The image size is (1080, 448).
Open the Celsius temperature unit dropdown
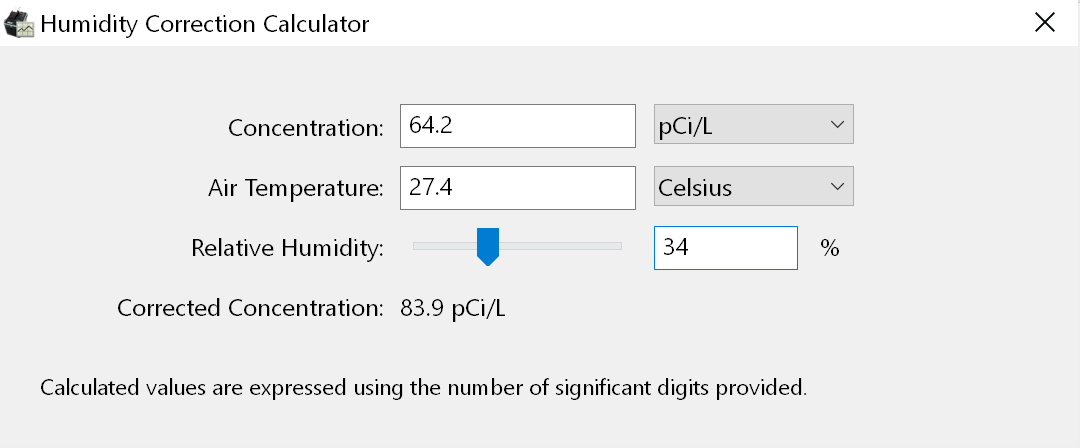pyautogui.click(x=742, y=188)
